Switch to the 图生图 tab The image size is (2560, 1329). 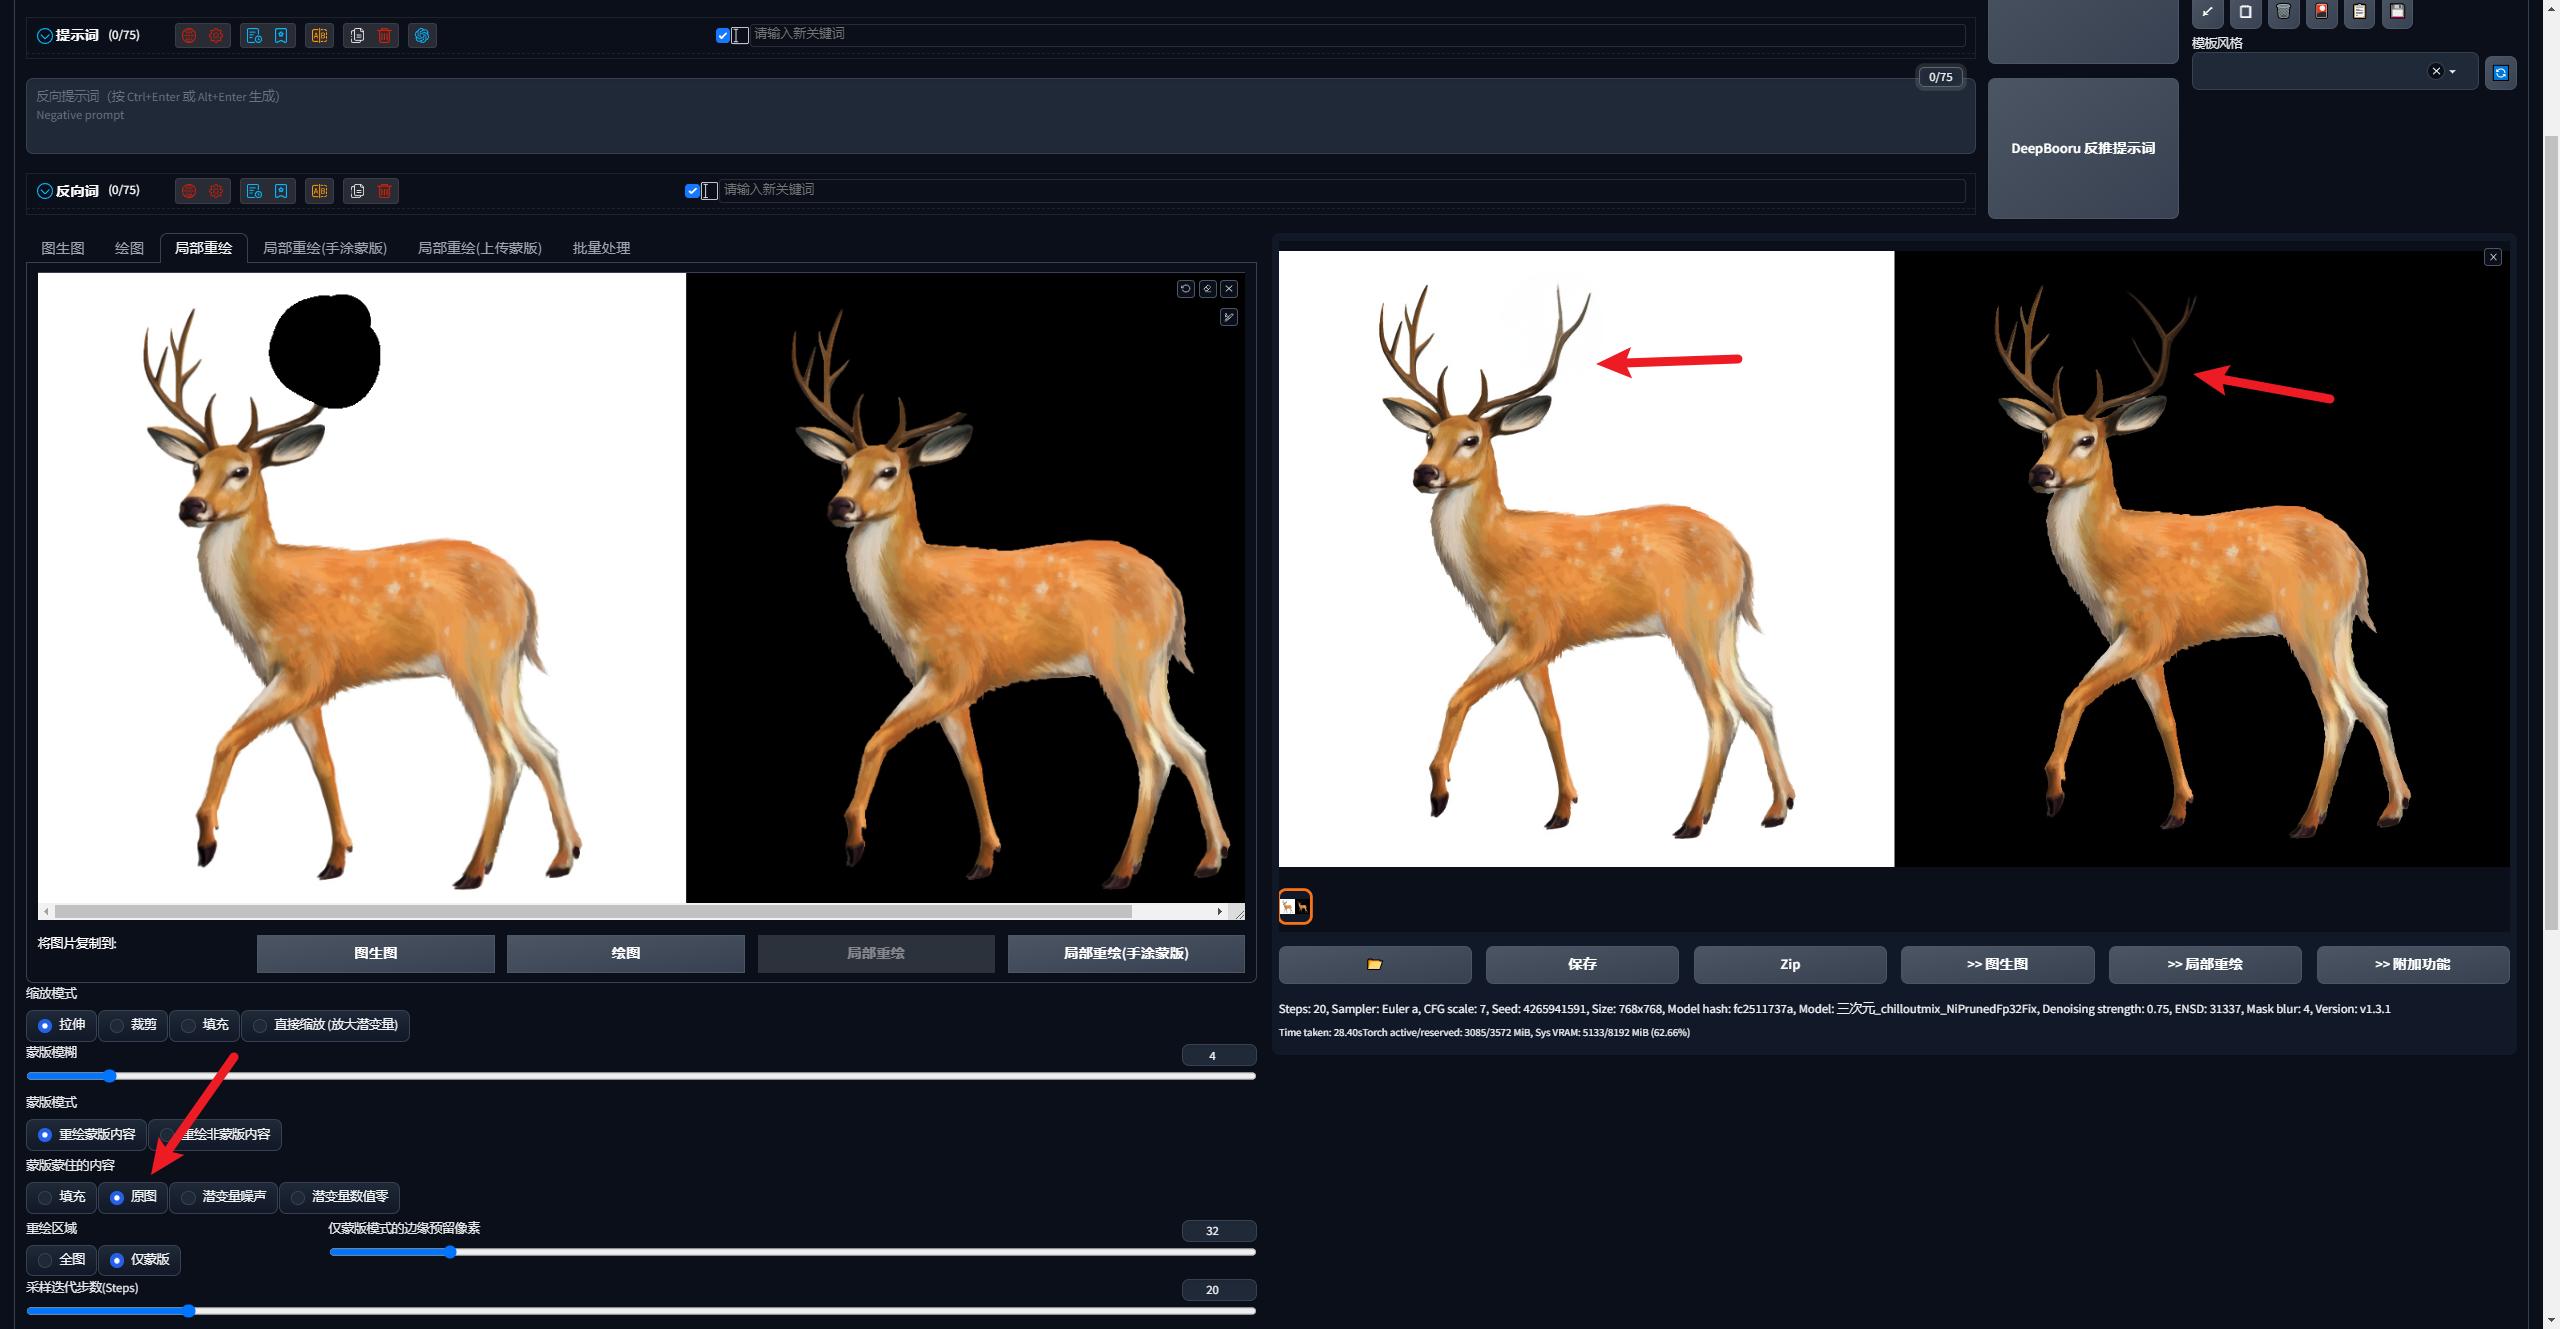63,248
